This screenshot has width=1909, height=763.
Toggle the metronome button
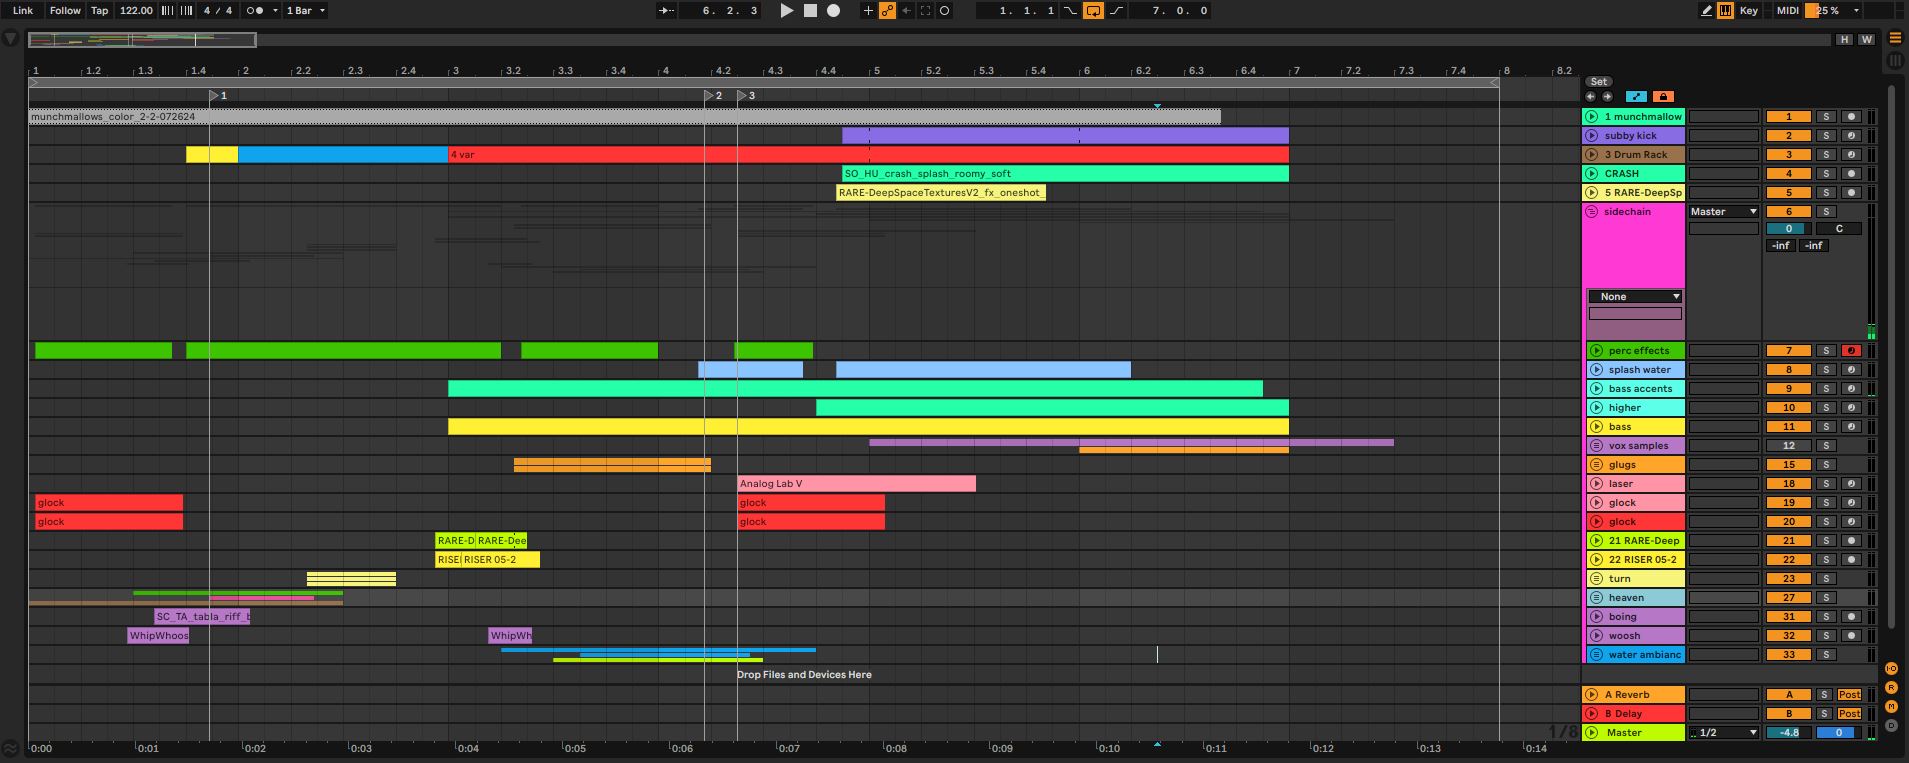255,11
